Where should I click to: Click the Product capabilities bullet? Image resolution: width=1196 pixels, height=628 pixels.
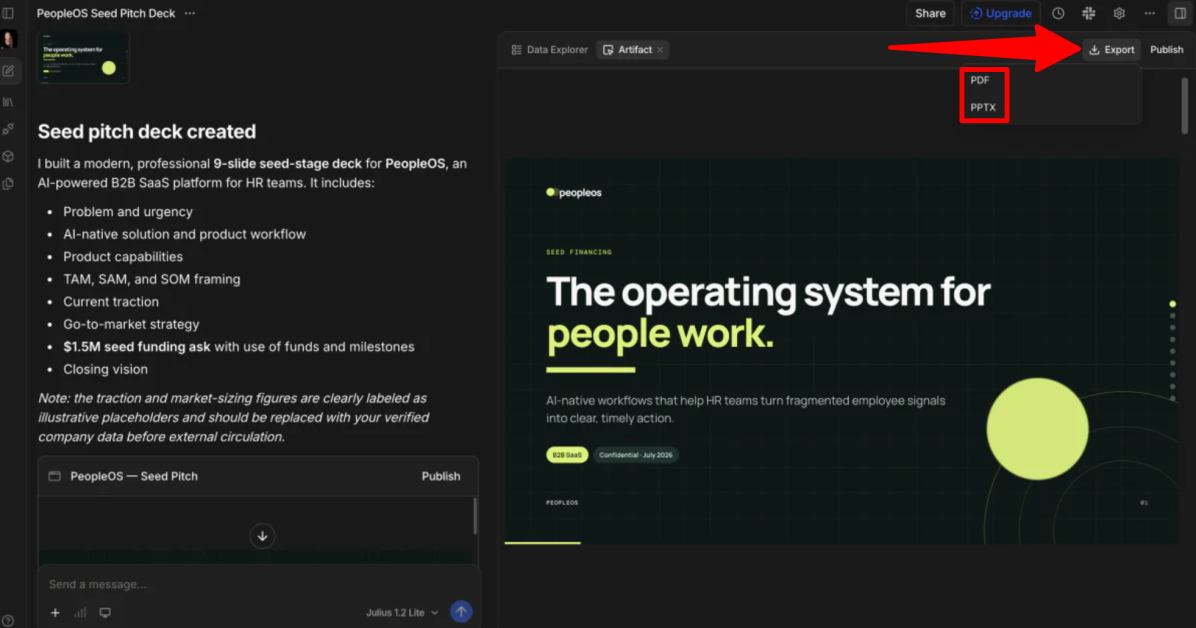123,256
